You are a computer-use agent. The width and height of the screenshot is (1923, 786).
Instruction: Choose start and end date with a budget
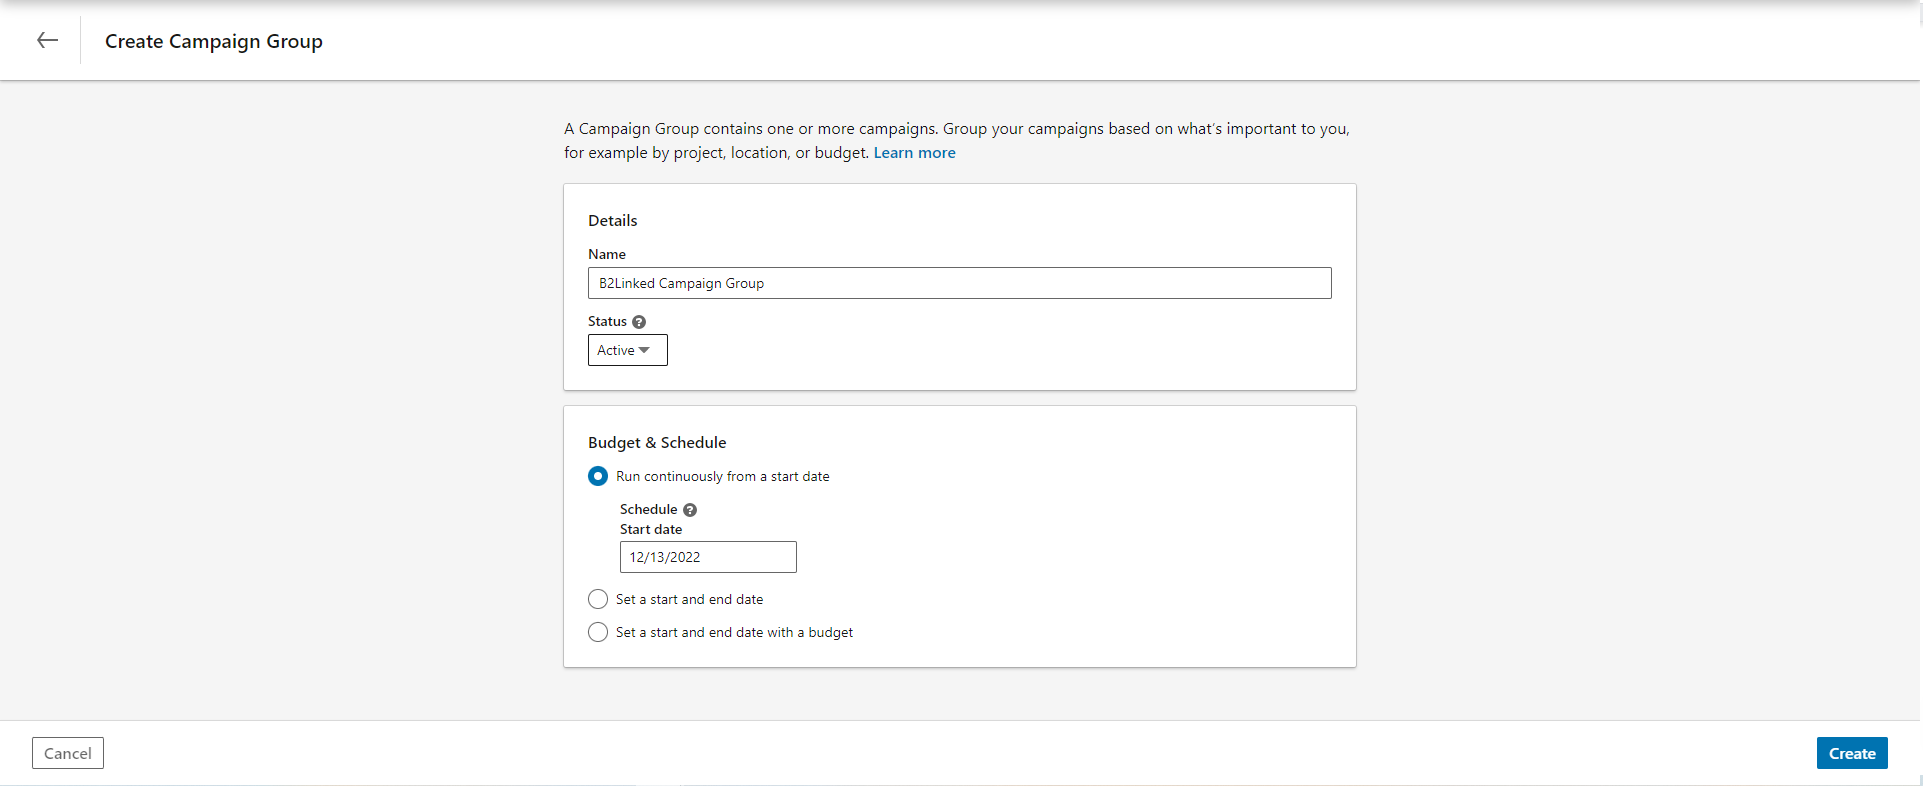(x=598, y=632)
